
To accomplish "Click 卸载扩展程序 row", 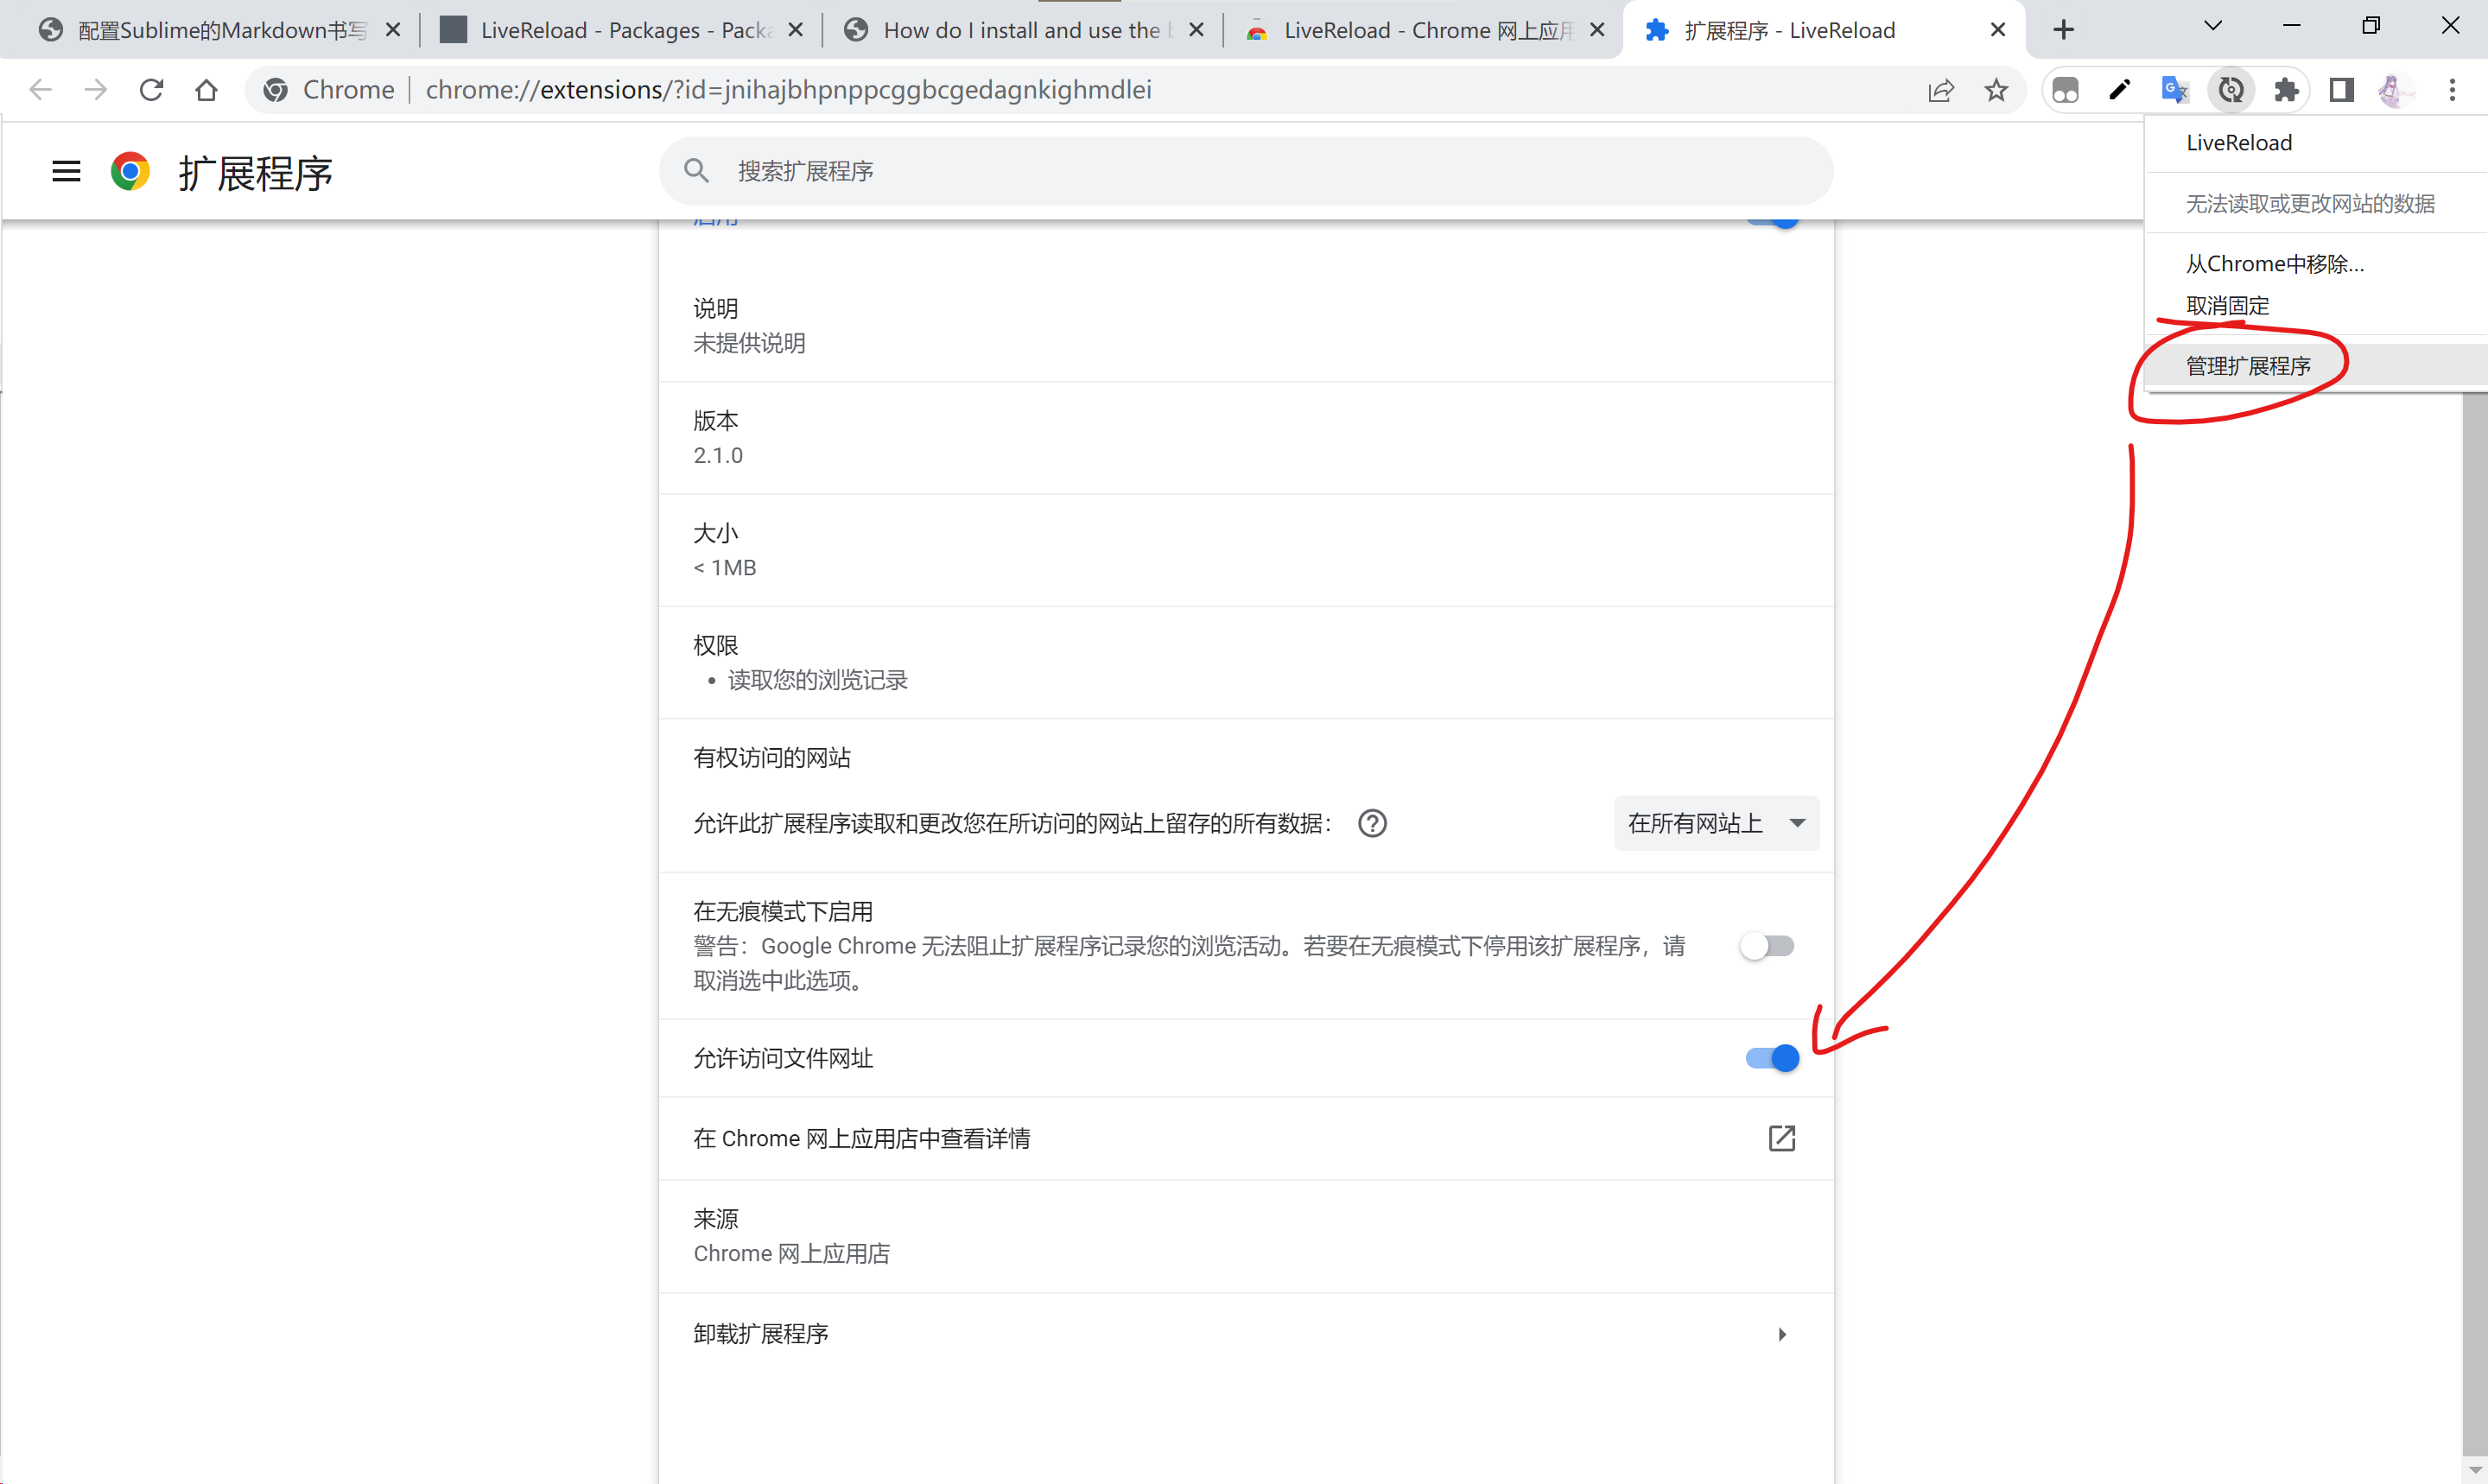I will 1246,1334.
